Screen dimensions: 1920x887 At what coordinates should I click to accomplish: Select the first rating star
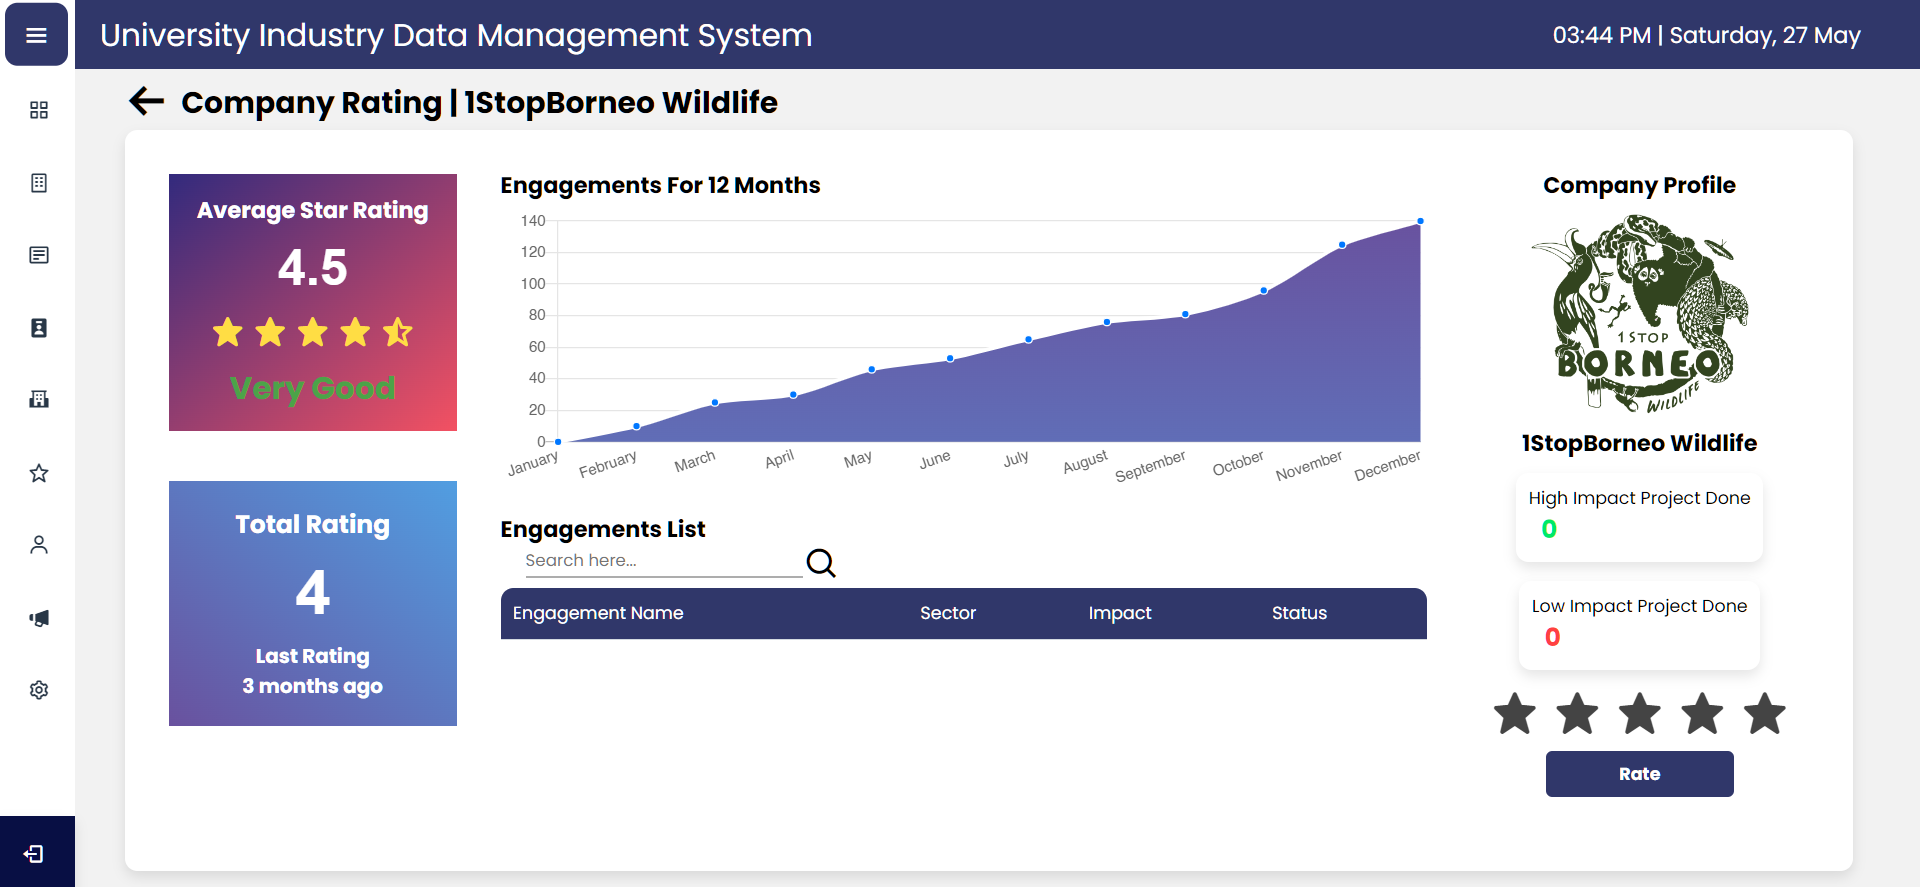(1514, 714)
